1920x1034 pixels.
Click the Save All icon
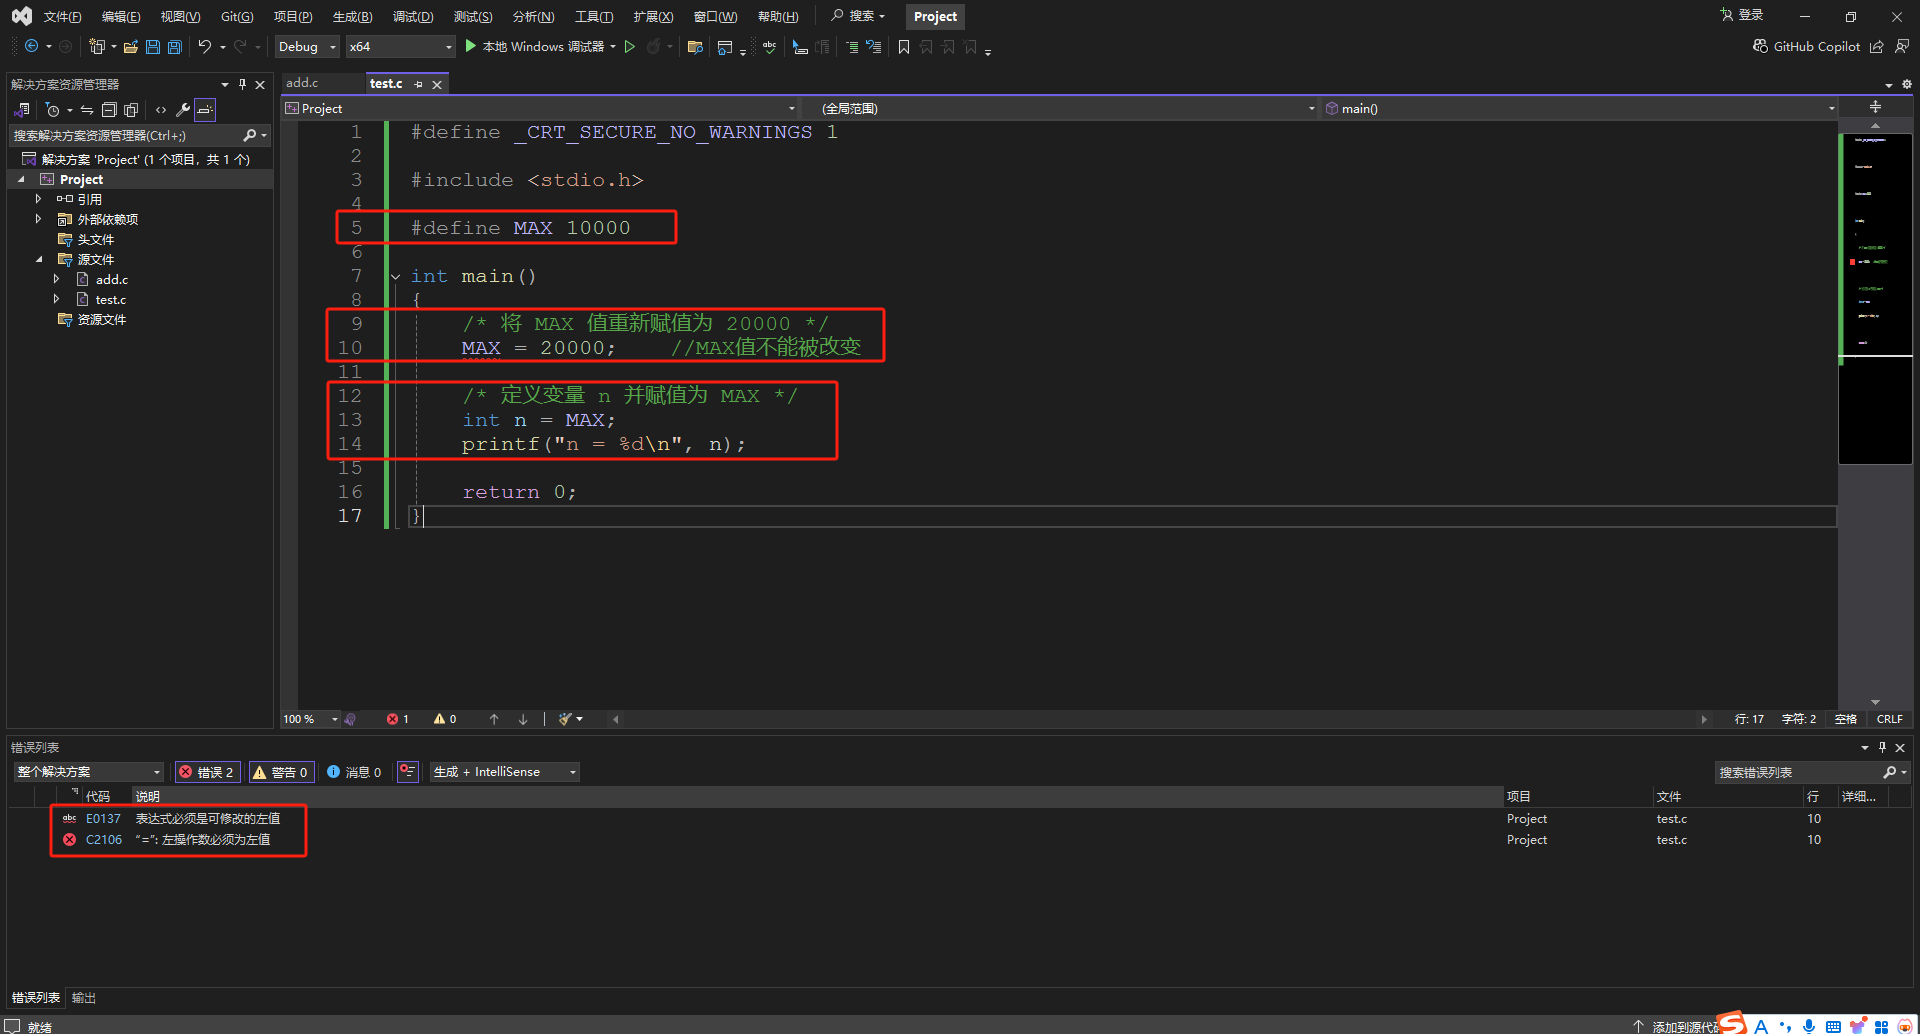[175, 46]
